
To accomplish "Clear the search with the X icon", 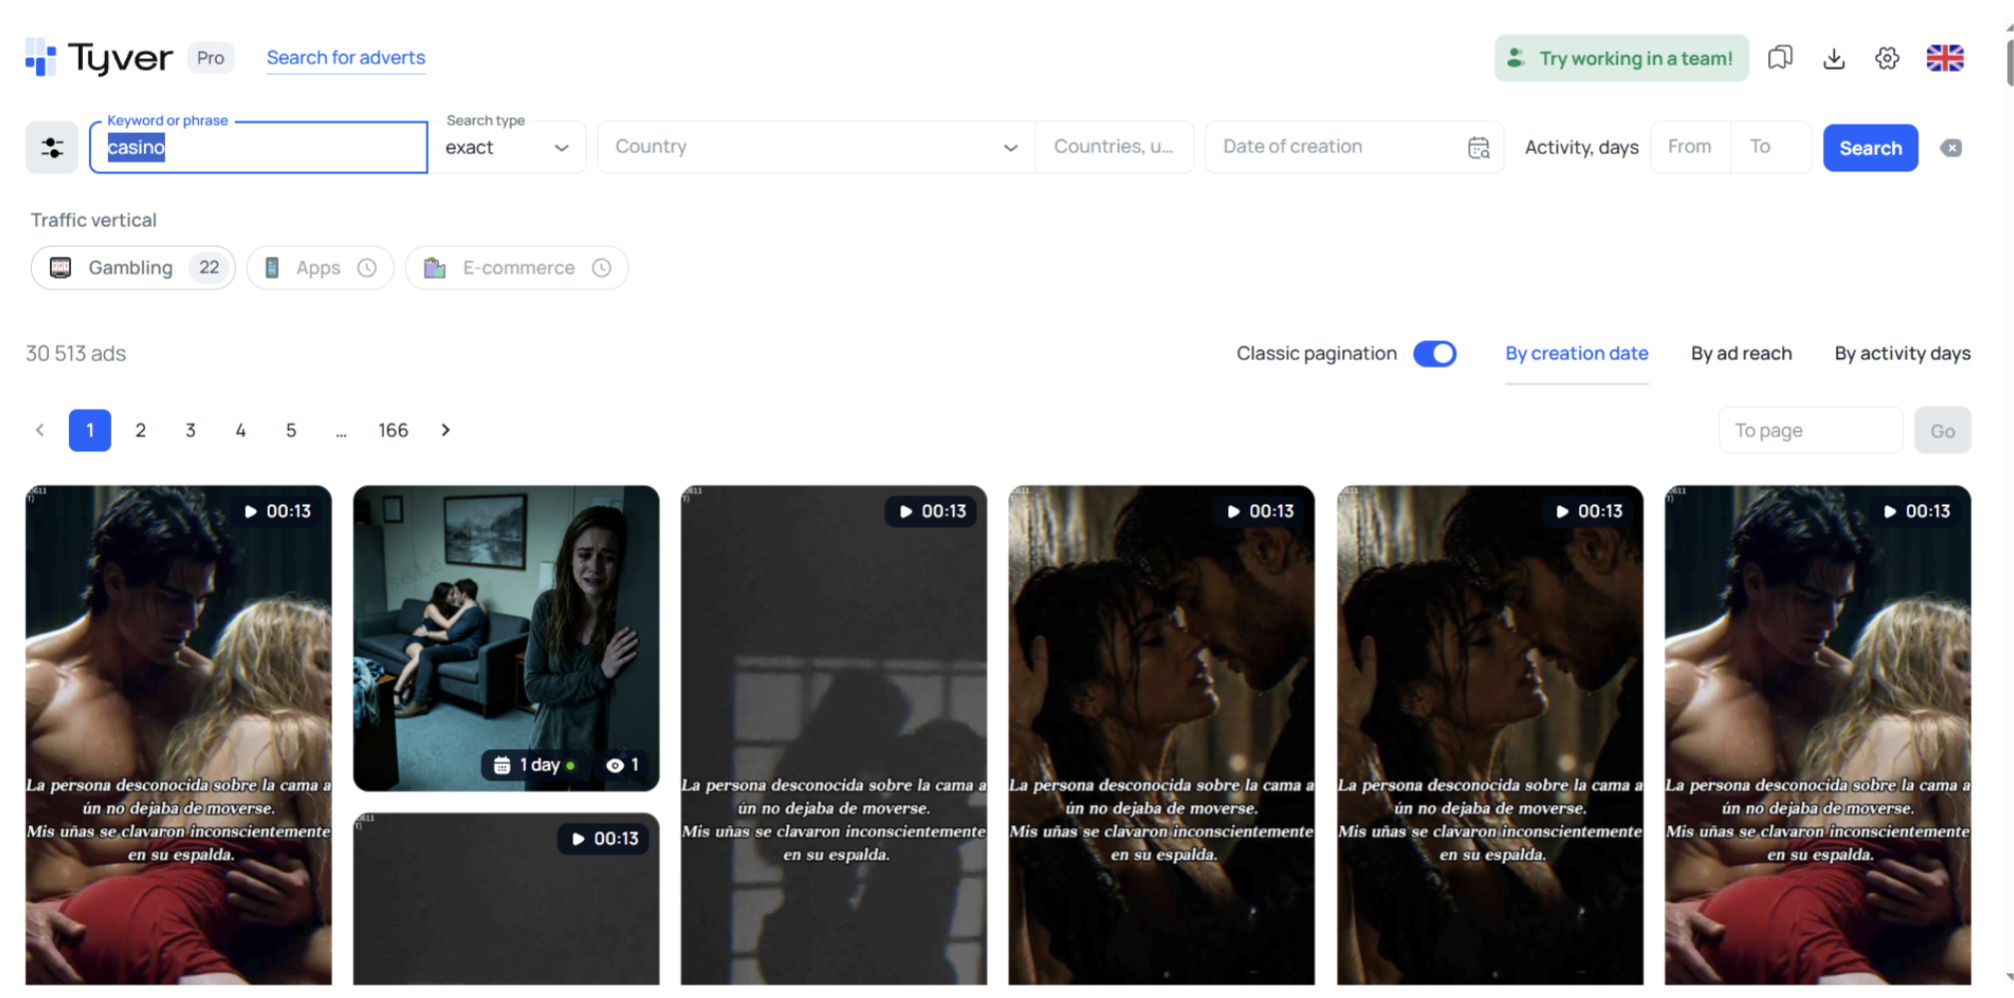I will tap(1951, 148).
